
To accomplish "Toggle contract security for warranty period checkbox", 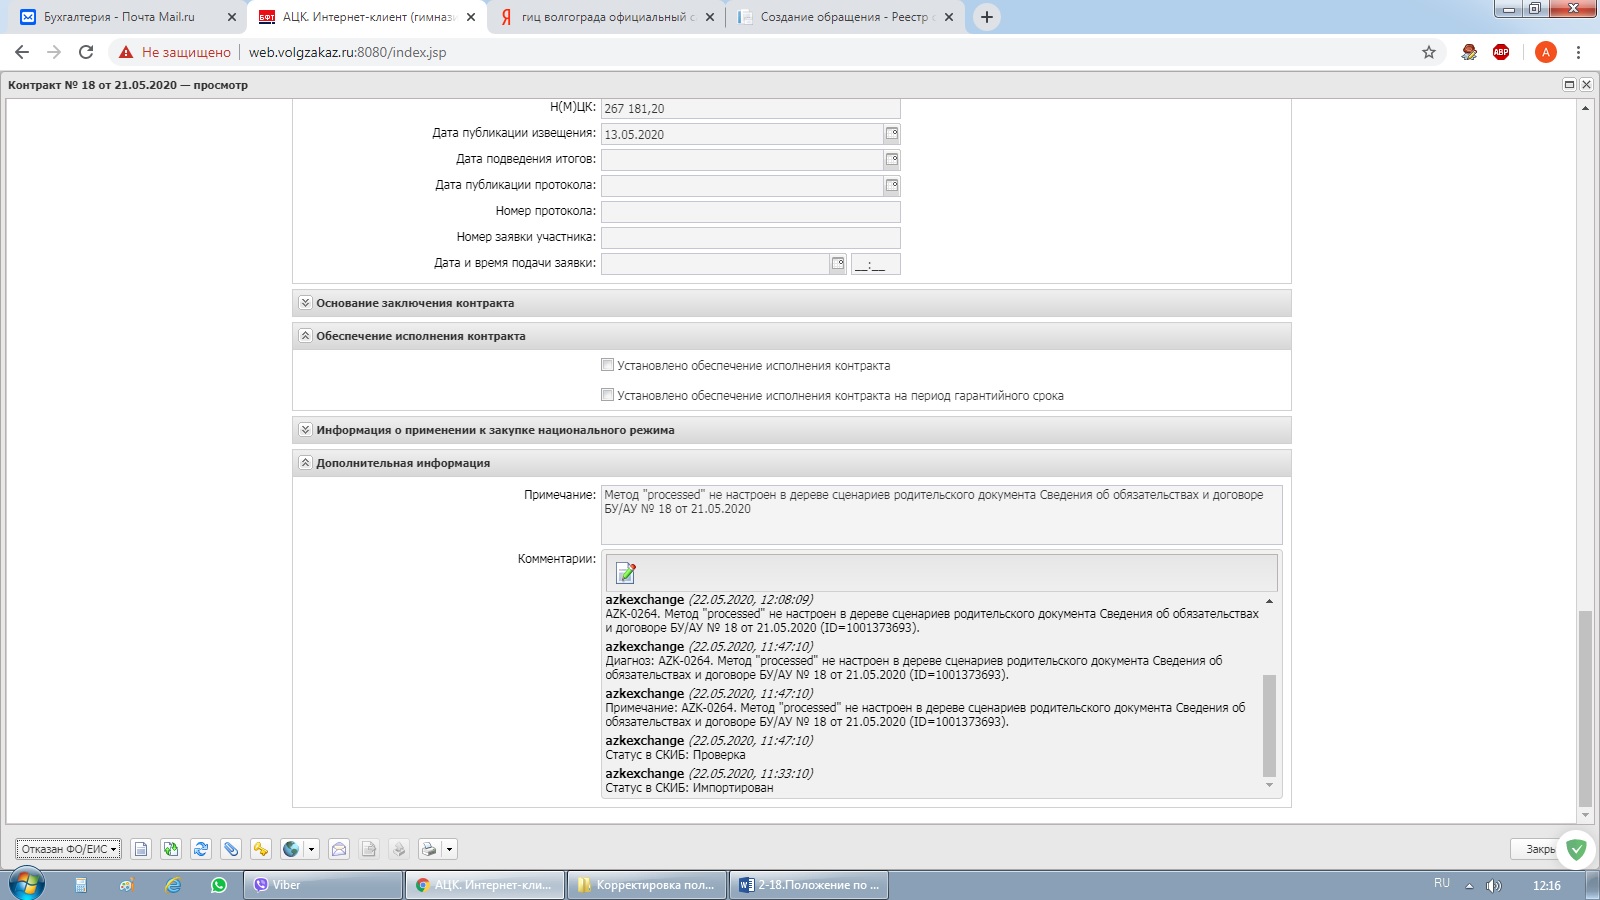I will [x=607, y=395].
